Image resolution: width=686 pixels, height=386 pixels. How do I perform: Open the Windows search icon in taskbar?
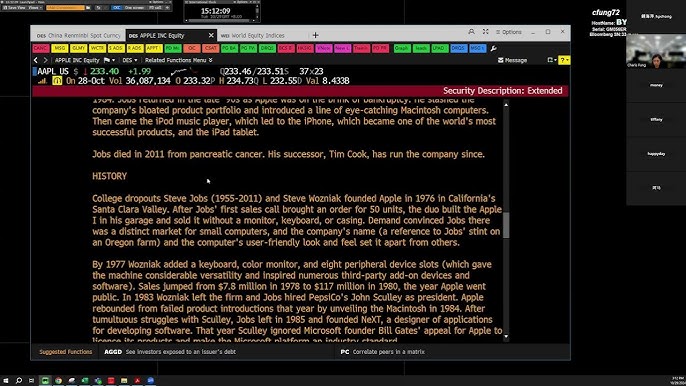tap(19, 381)
